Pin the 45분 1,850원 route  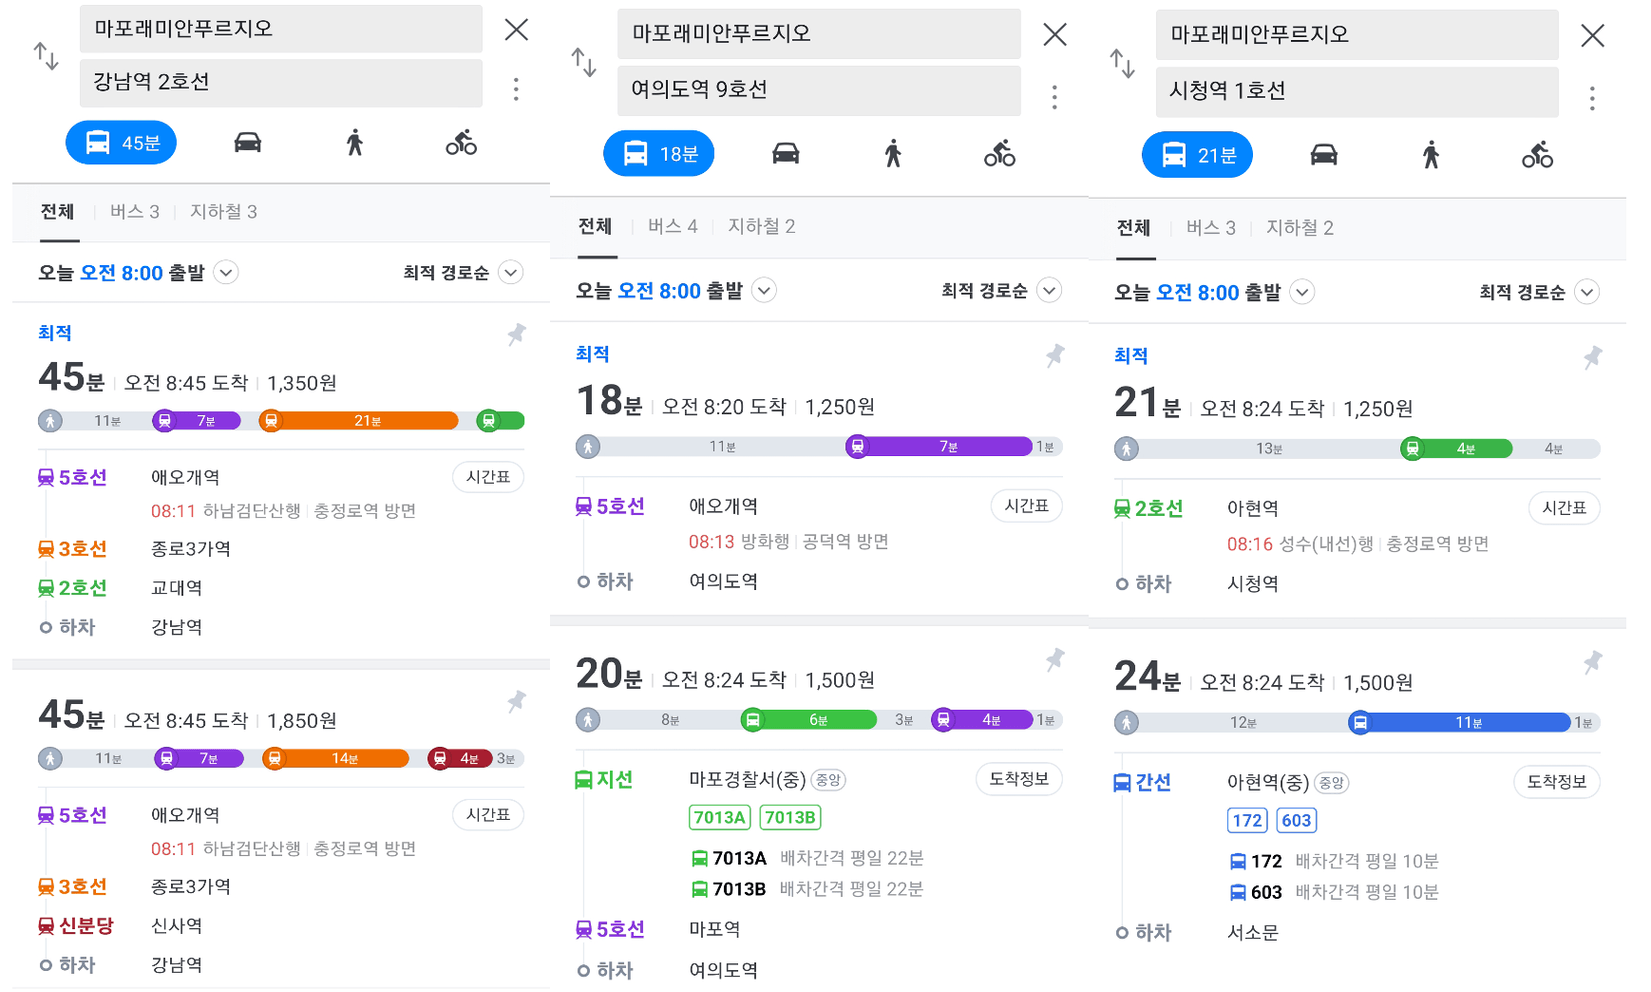(x=516, y=702)
